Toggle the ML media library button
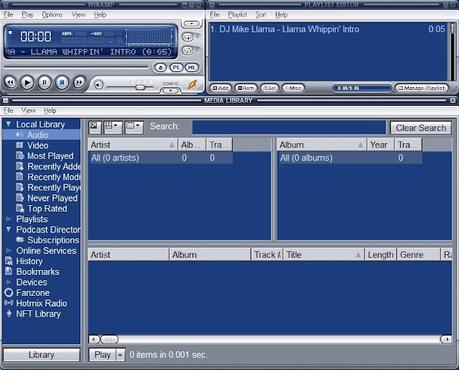This screenshot has height=370, width=459. [x=191, y=68]
